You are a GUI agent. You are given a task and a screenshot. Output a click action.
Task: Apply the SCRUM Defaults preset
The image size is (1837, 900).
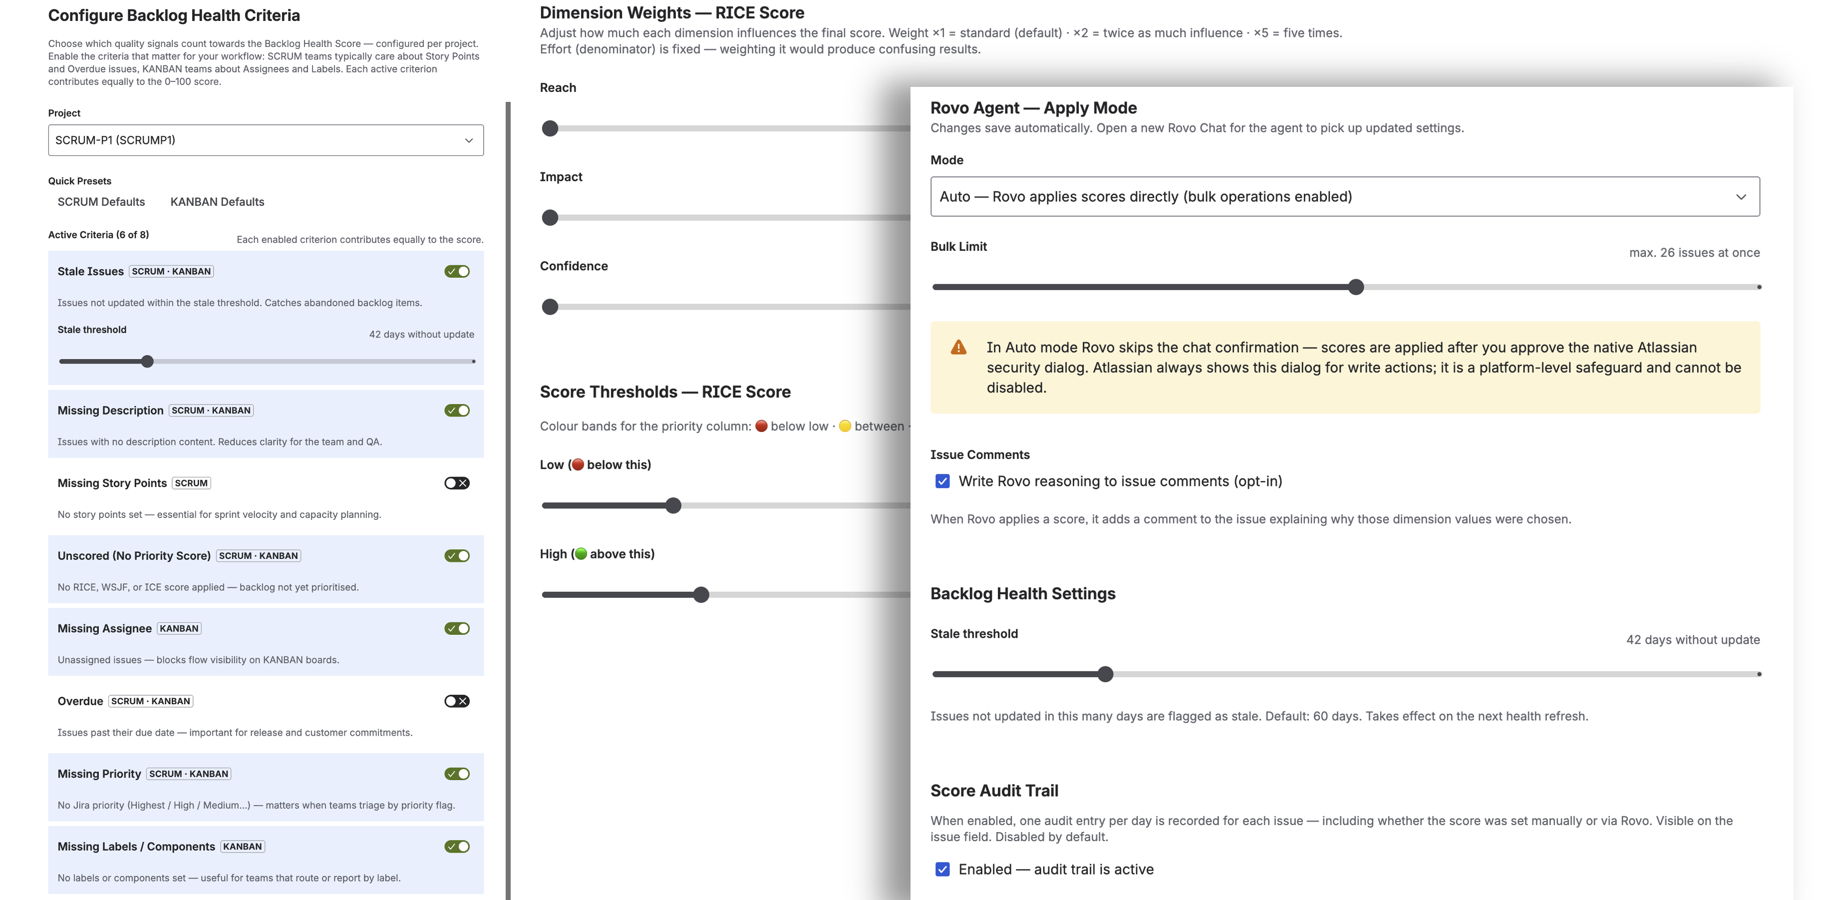coord(100,201)
